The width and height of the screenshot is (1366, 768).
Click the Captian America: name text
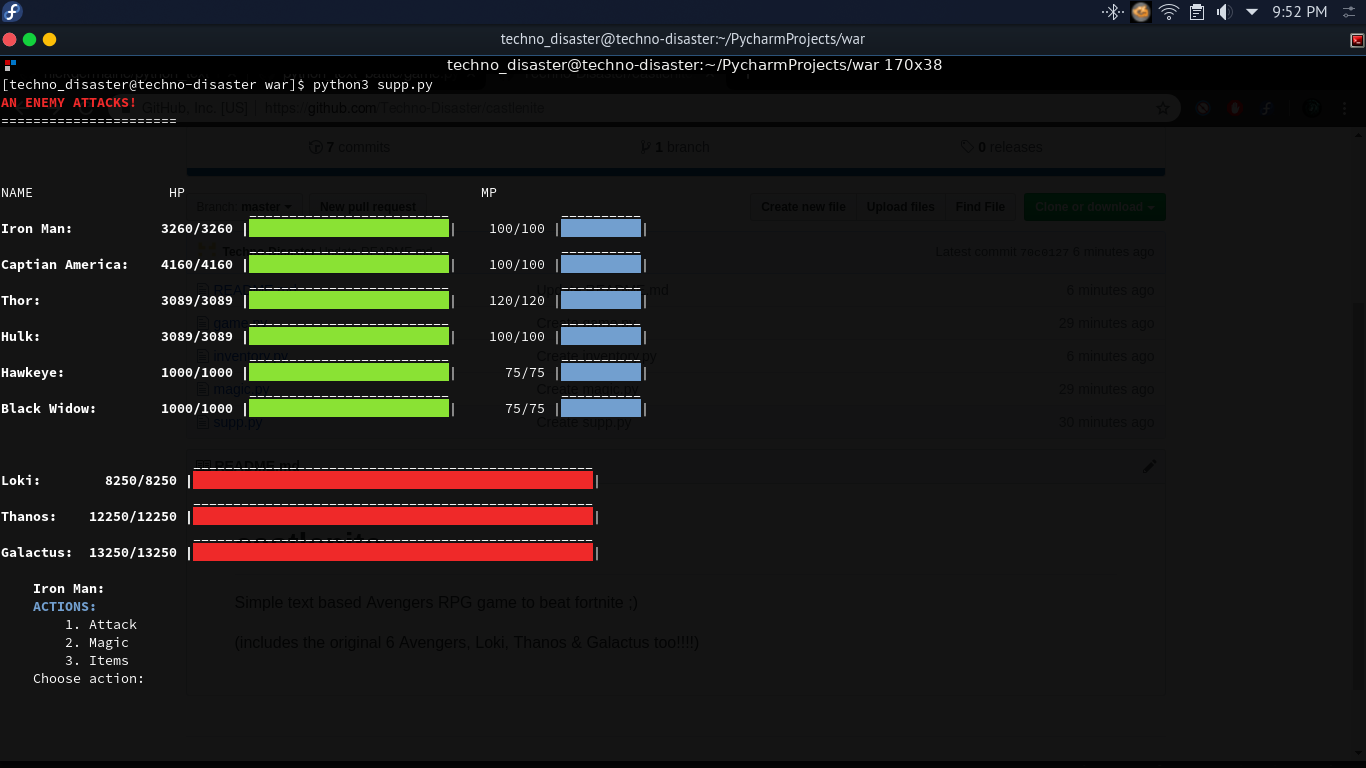(x=65, y=265)
